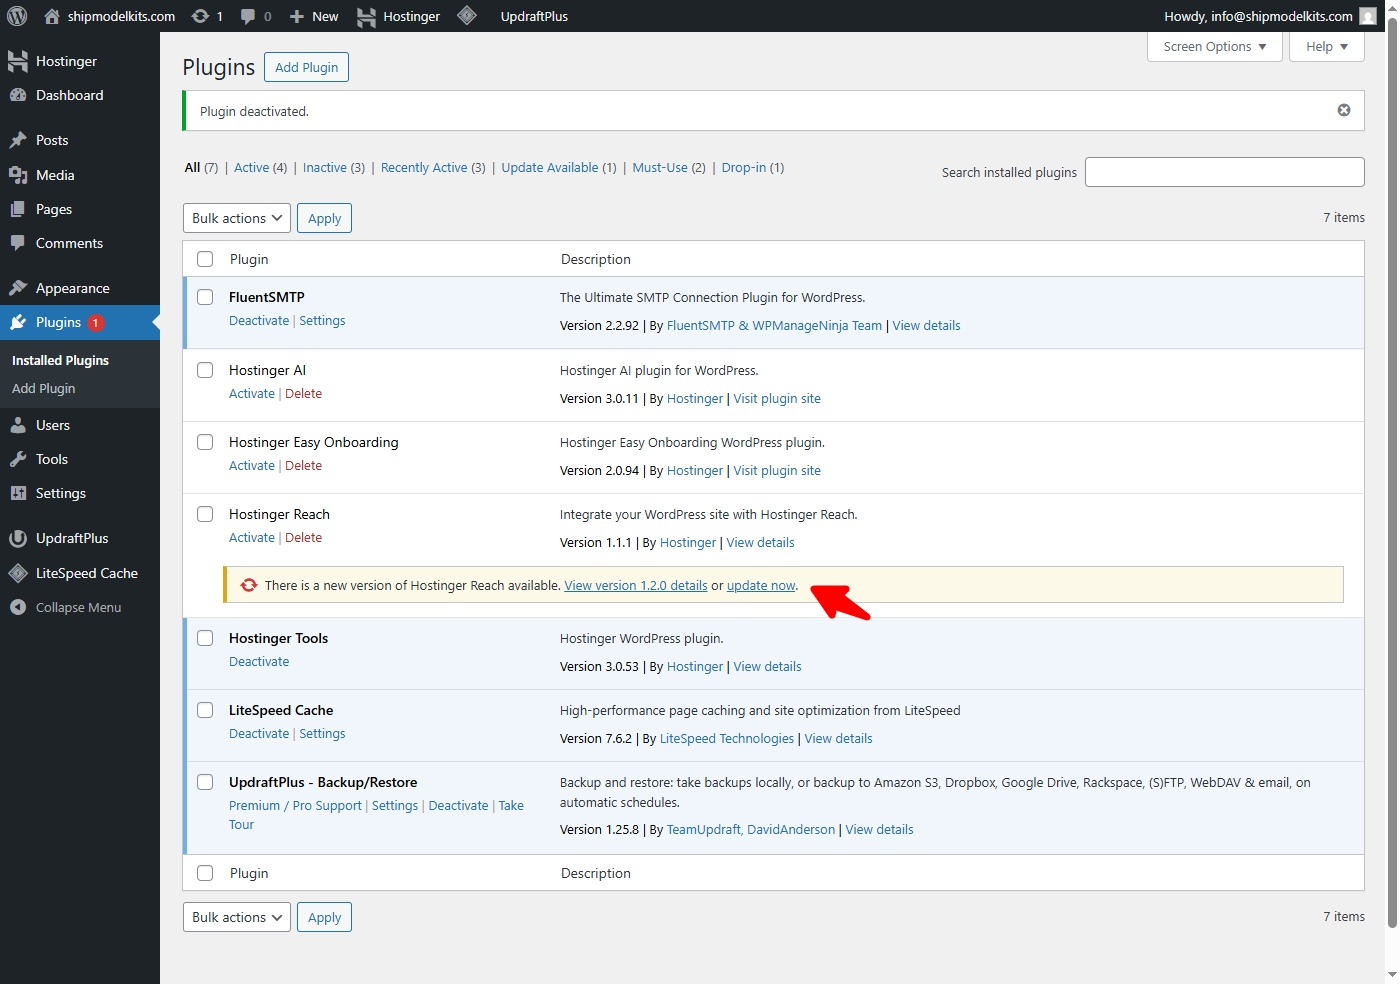Image resolution: width=1400 pixels, height=984 pixels.
Task: Click the Search installed plugins field
Action: coord(1224,172)
